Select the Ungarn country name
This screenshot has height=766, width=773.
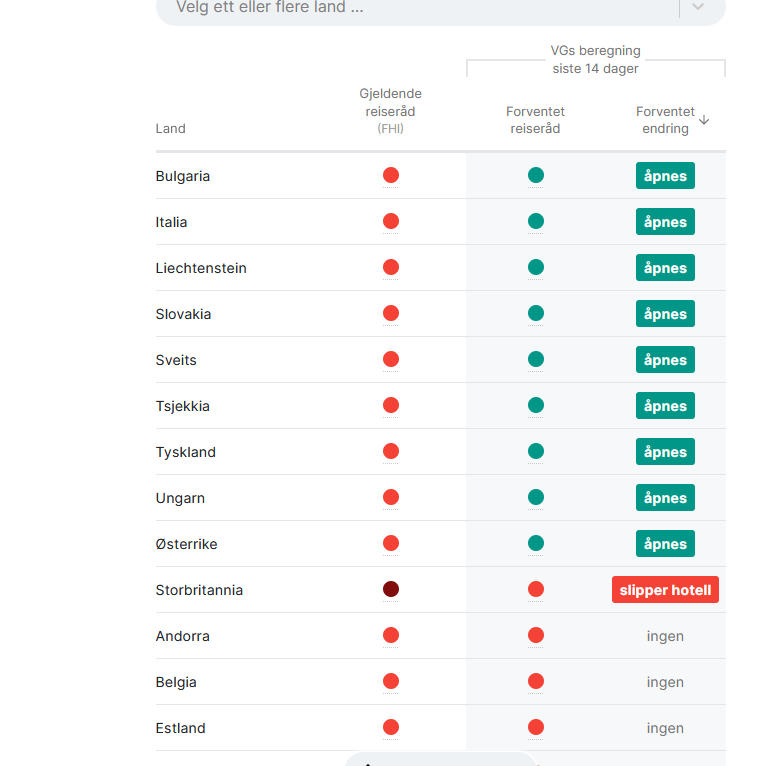pyautogui.click(x=181, y=498)
